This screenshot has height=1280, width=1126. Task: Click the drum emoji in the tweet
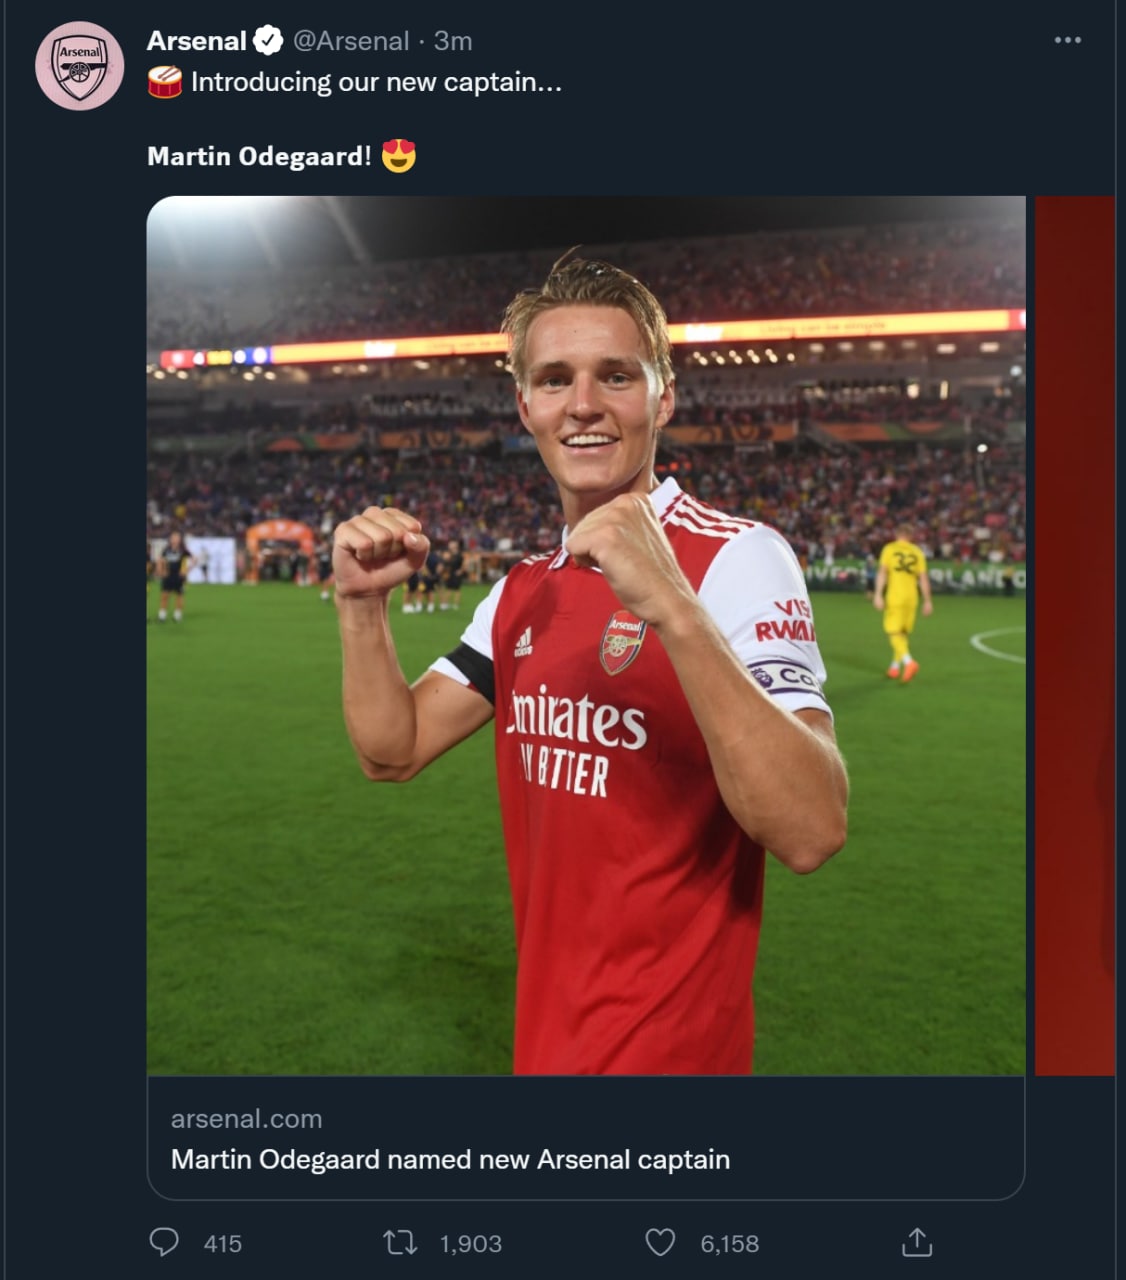165,82
